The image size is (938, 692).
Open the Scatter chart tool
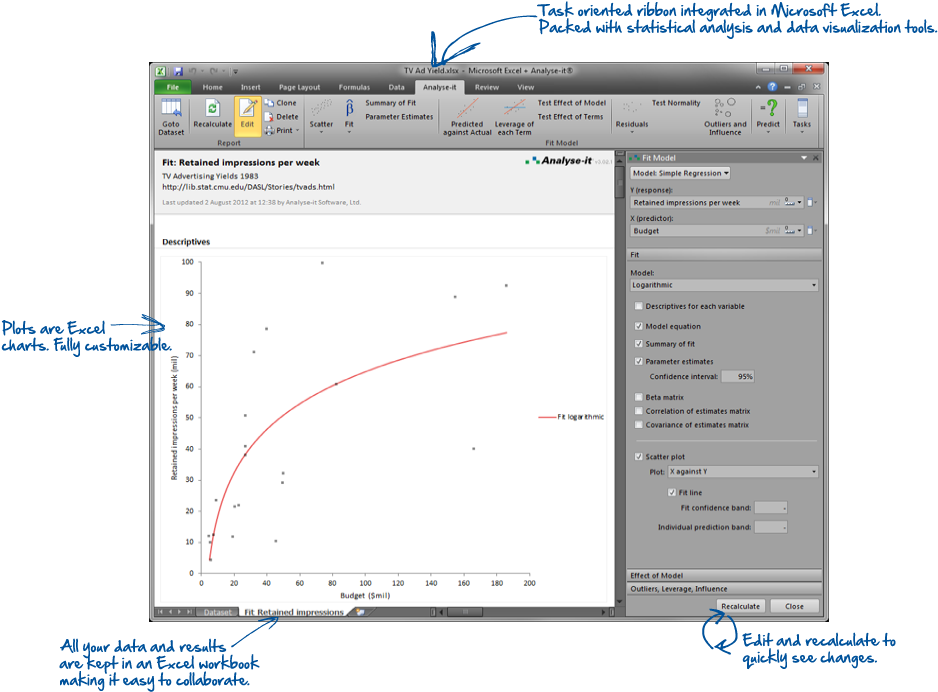tap(320, 114)
